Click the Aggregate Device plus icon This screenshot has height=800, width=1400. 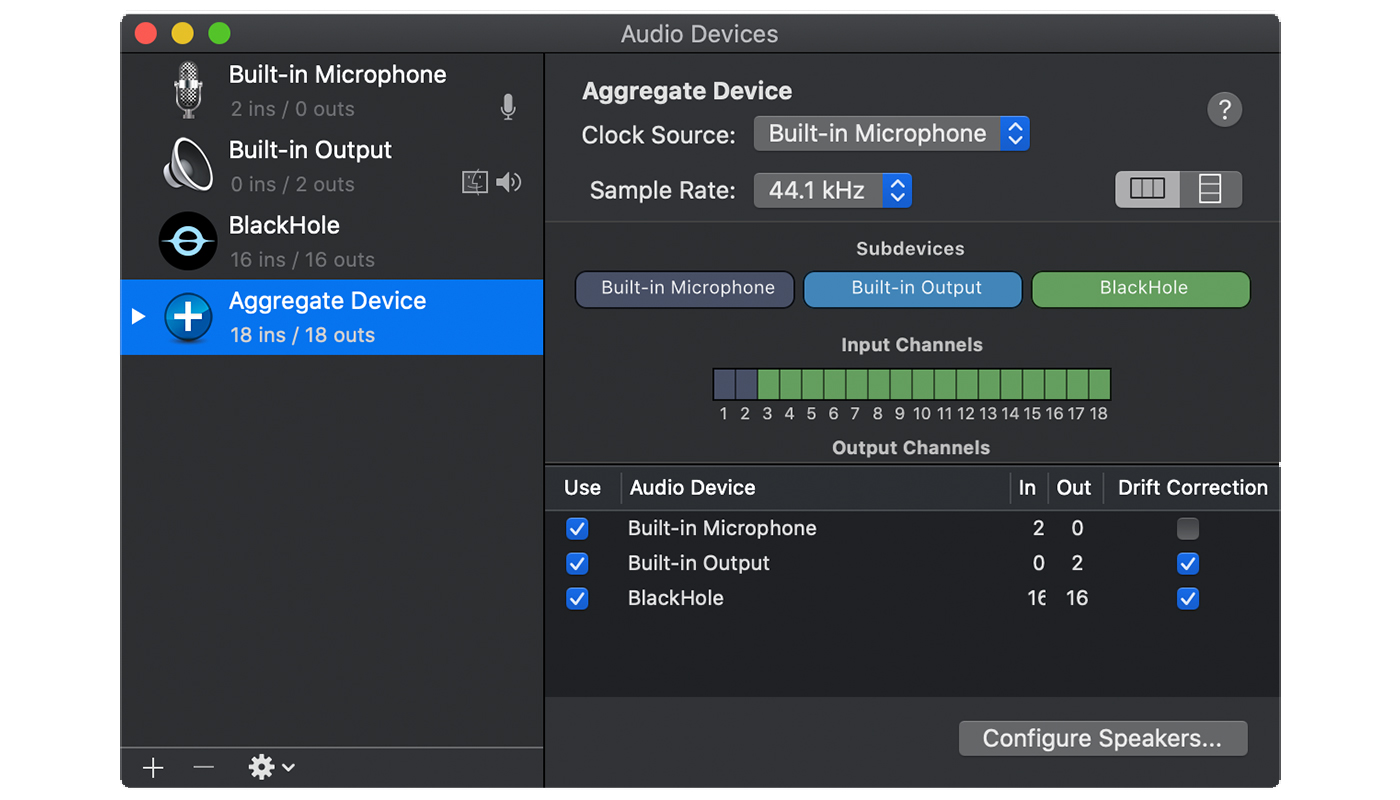coord(188,317)
